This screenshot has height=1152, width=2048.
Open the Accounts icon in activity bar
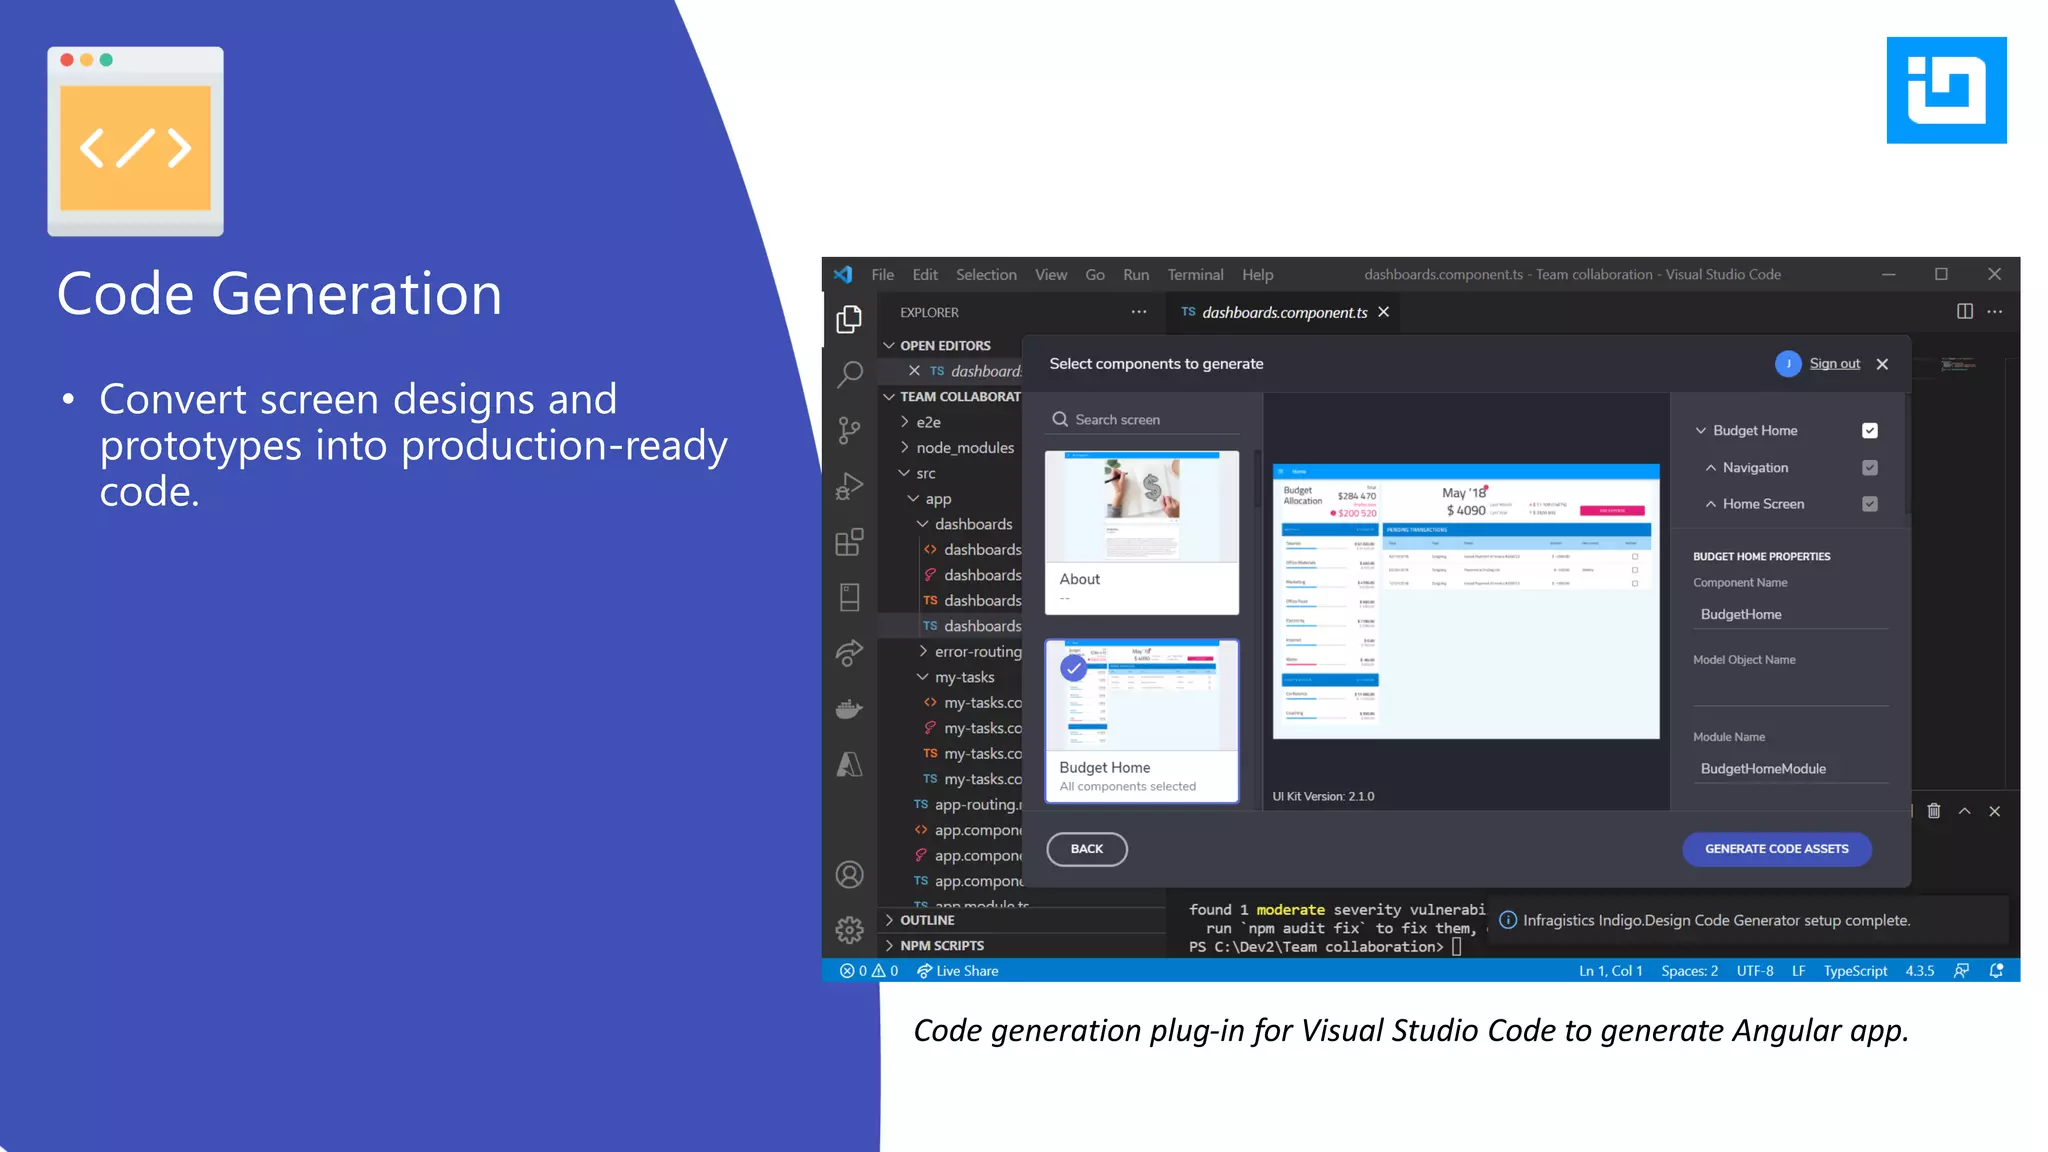(849, 875)
